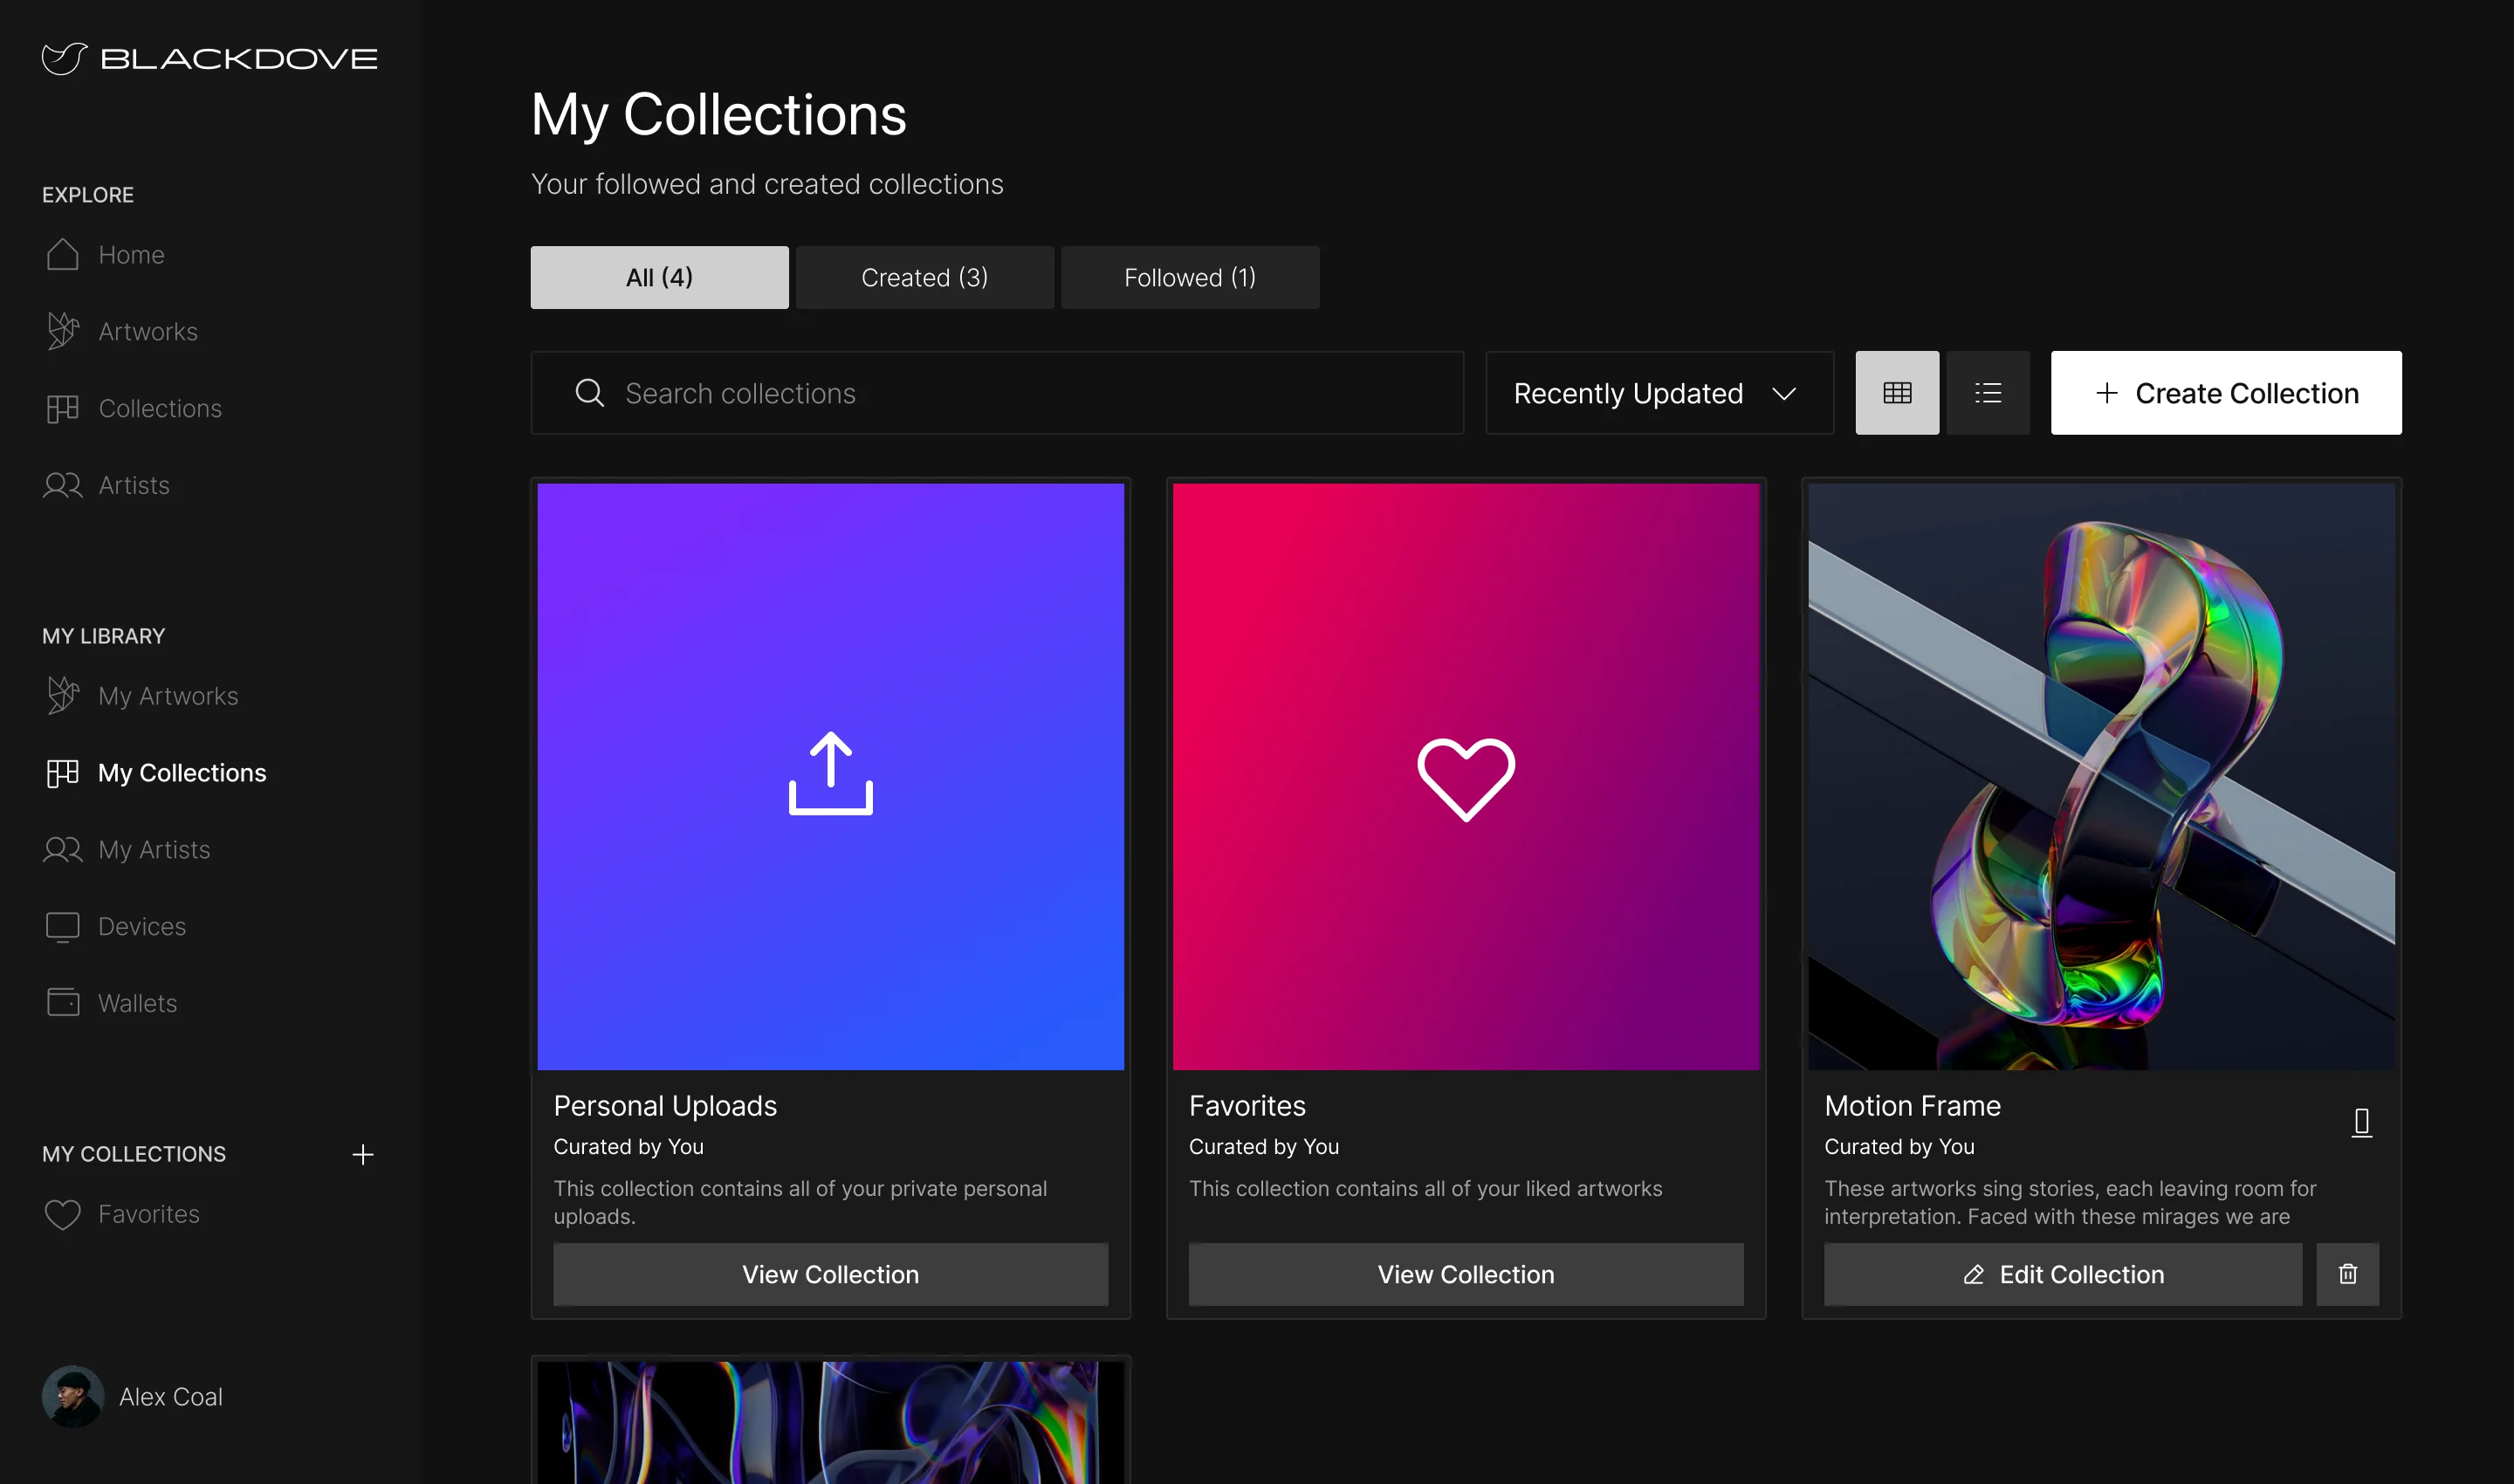This screenshot has height=1484, width=2514.
Task: Open the fourth collection's cut-off thumbnail
Action: point(830,1422)
